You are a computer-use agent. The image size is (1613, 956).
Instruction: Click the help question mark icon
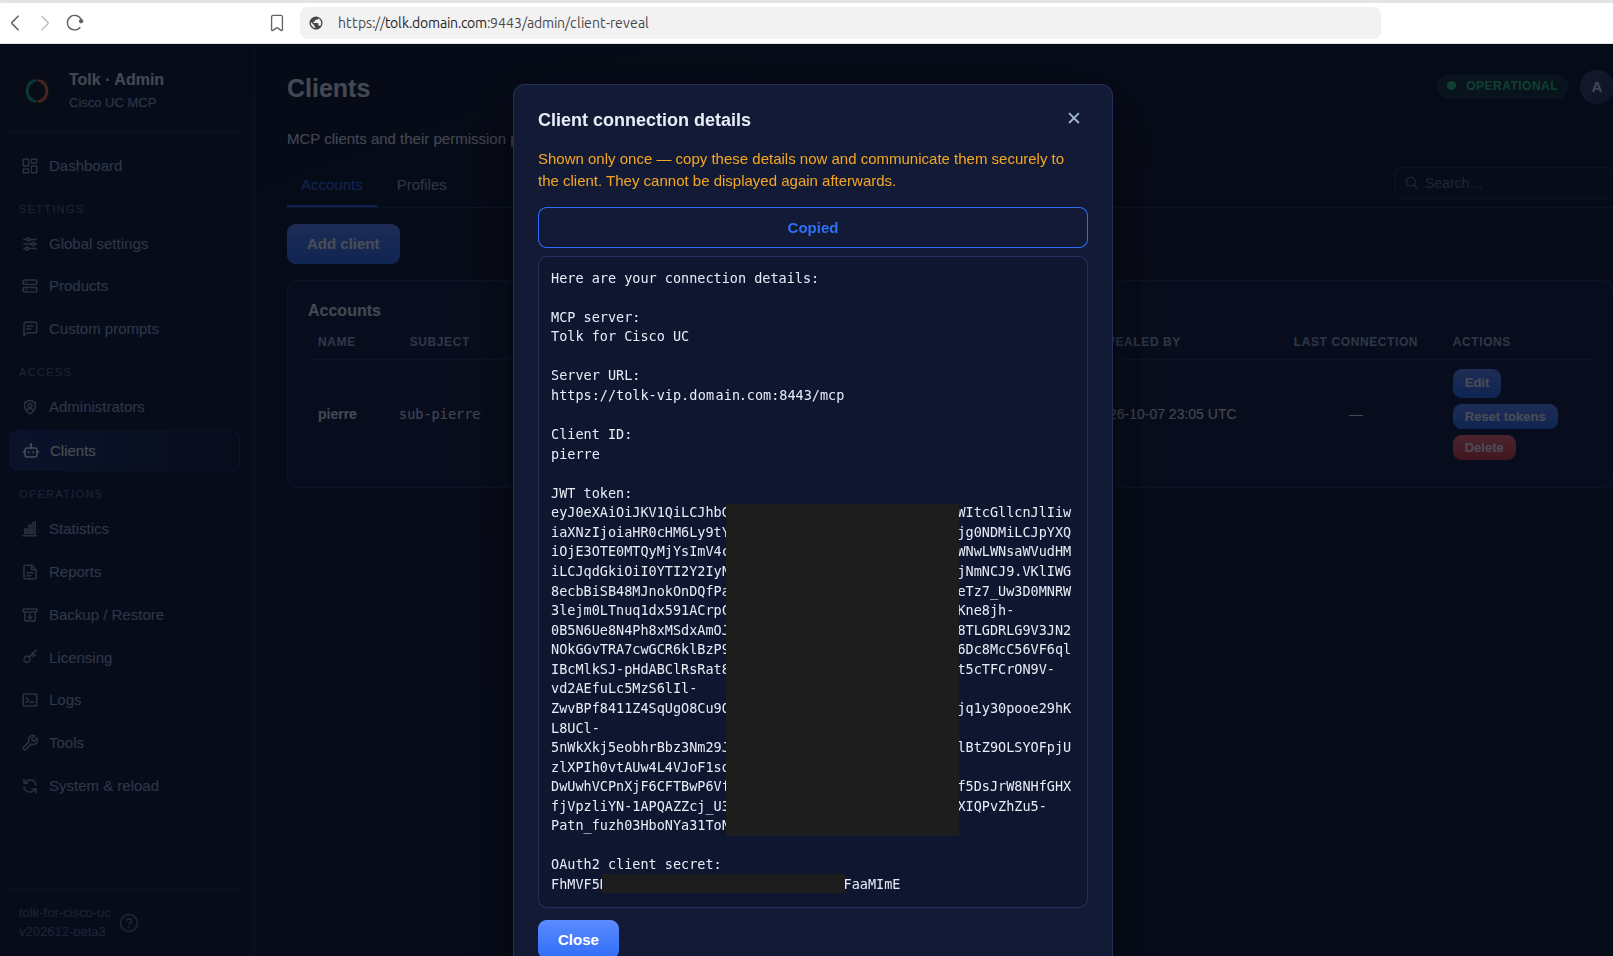(129, 922)
